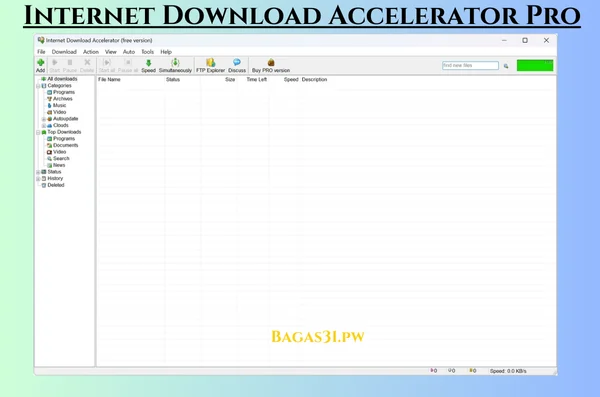This screenshot has height=397, width=600.
Task: Click the application icon in title bar
Action: click(x=41, y=40)
